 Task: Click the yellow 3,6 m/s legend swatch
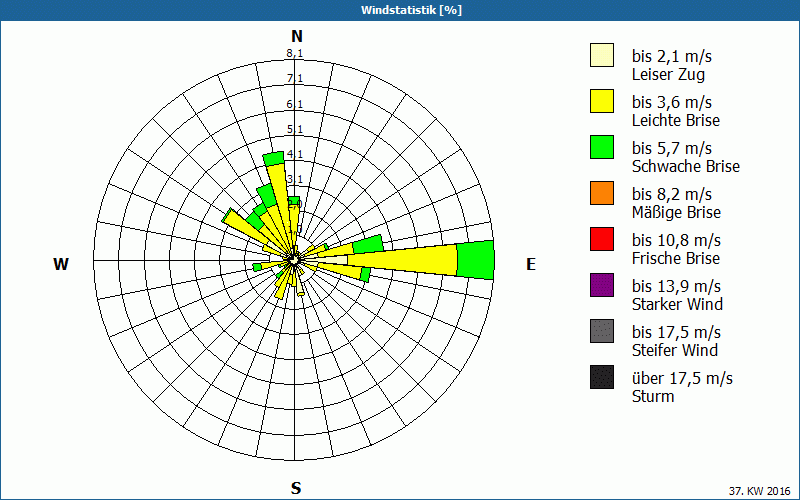pos(602,101)
